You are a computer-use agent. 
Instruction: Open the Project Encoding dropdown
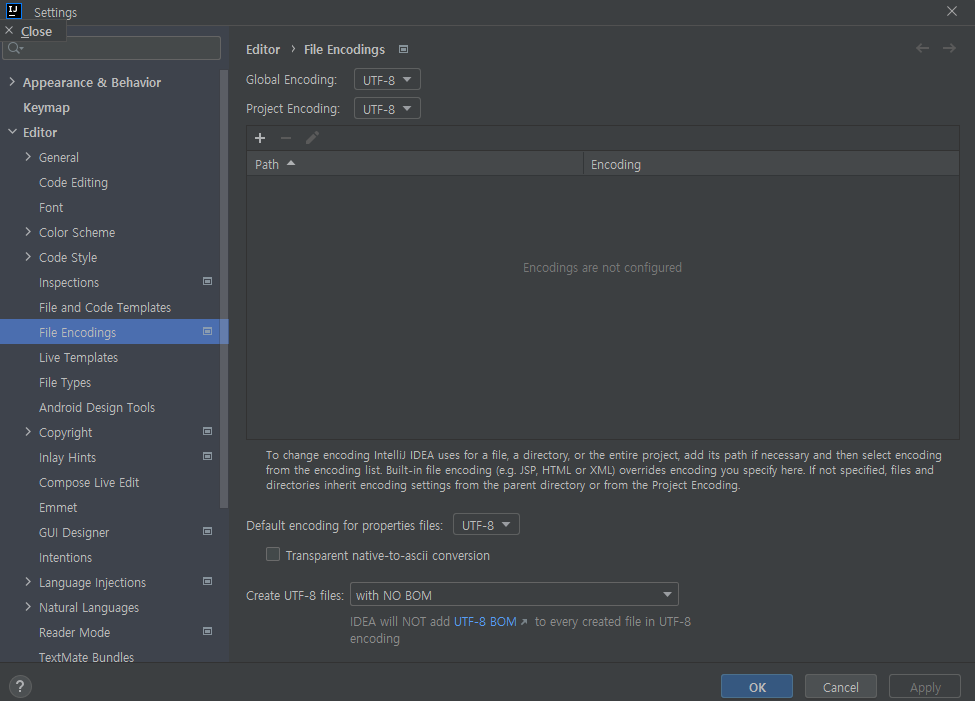[387, 108]
